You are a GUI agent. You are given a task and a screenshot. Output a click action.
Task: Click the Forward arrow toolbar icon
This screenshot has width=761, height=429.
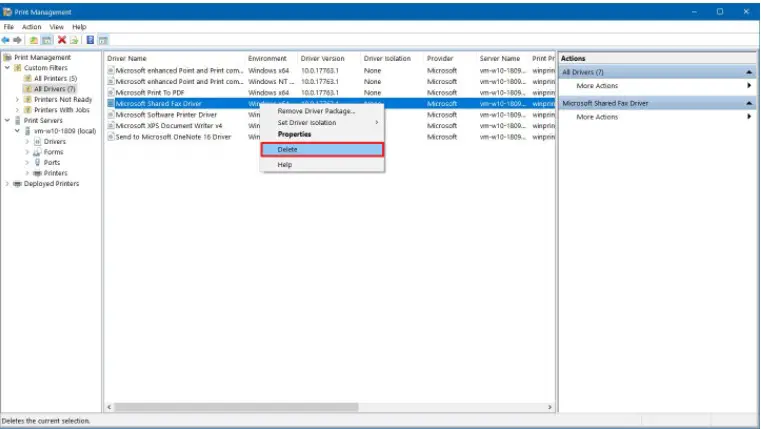coord(17,40)
